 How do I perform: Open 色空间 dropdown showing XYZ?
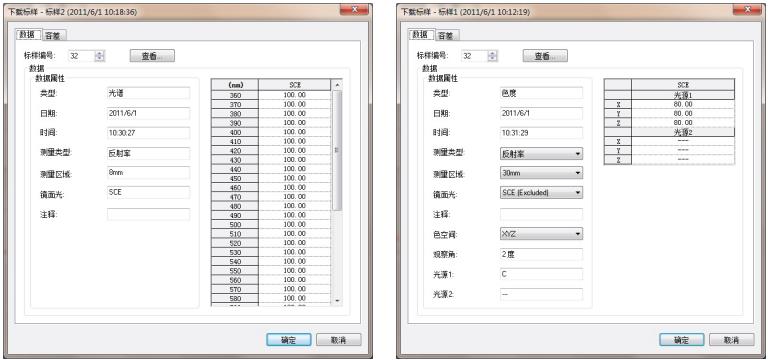[x=541, y=234]
